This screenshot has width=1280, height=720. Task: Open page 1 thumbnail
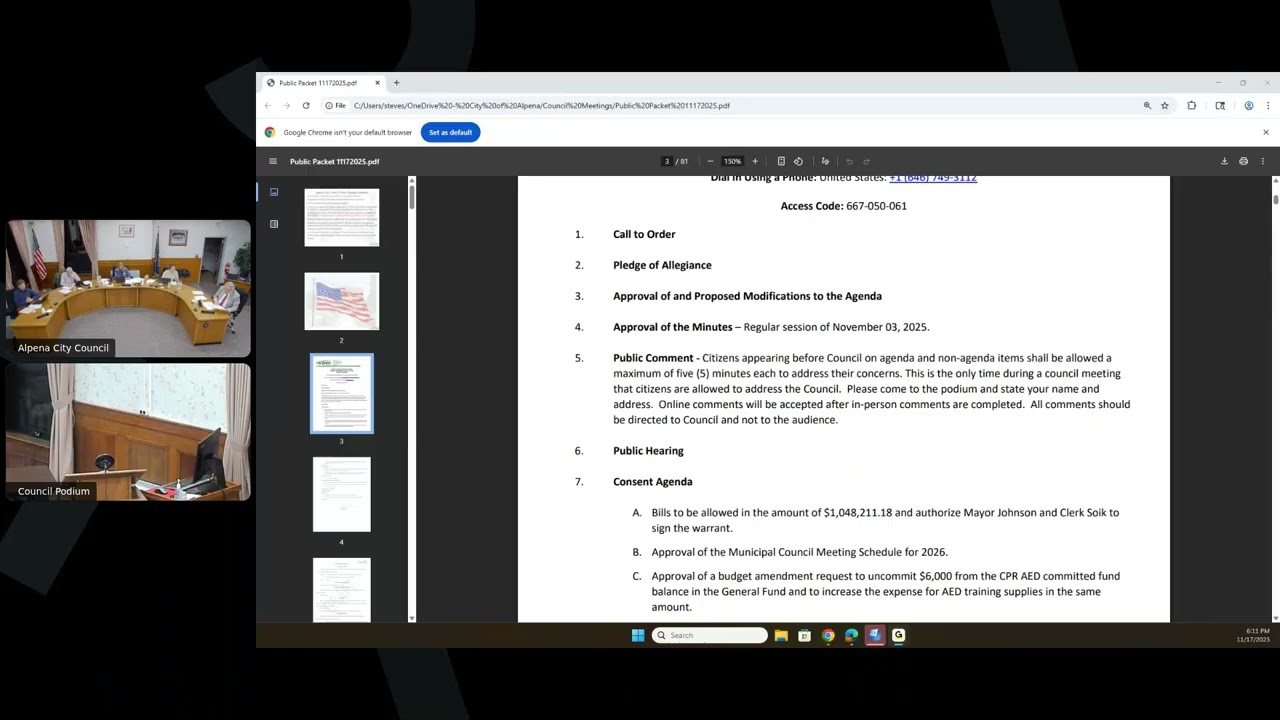point(342,217)
